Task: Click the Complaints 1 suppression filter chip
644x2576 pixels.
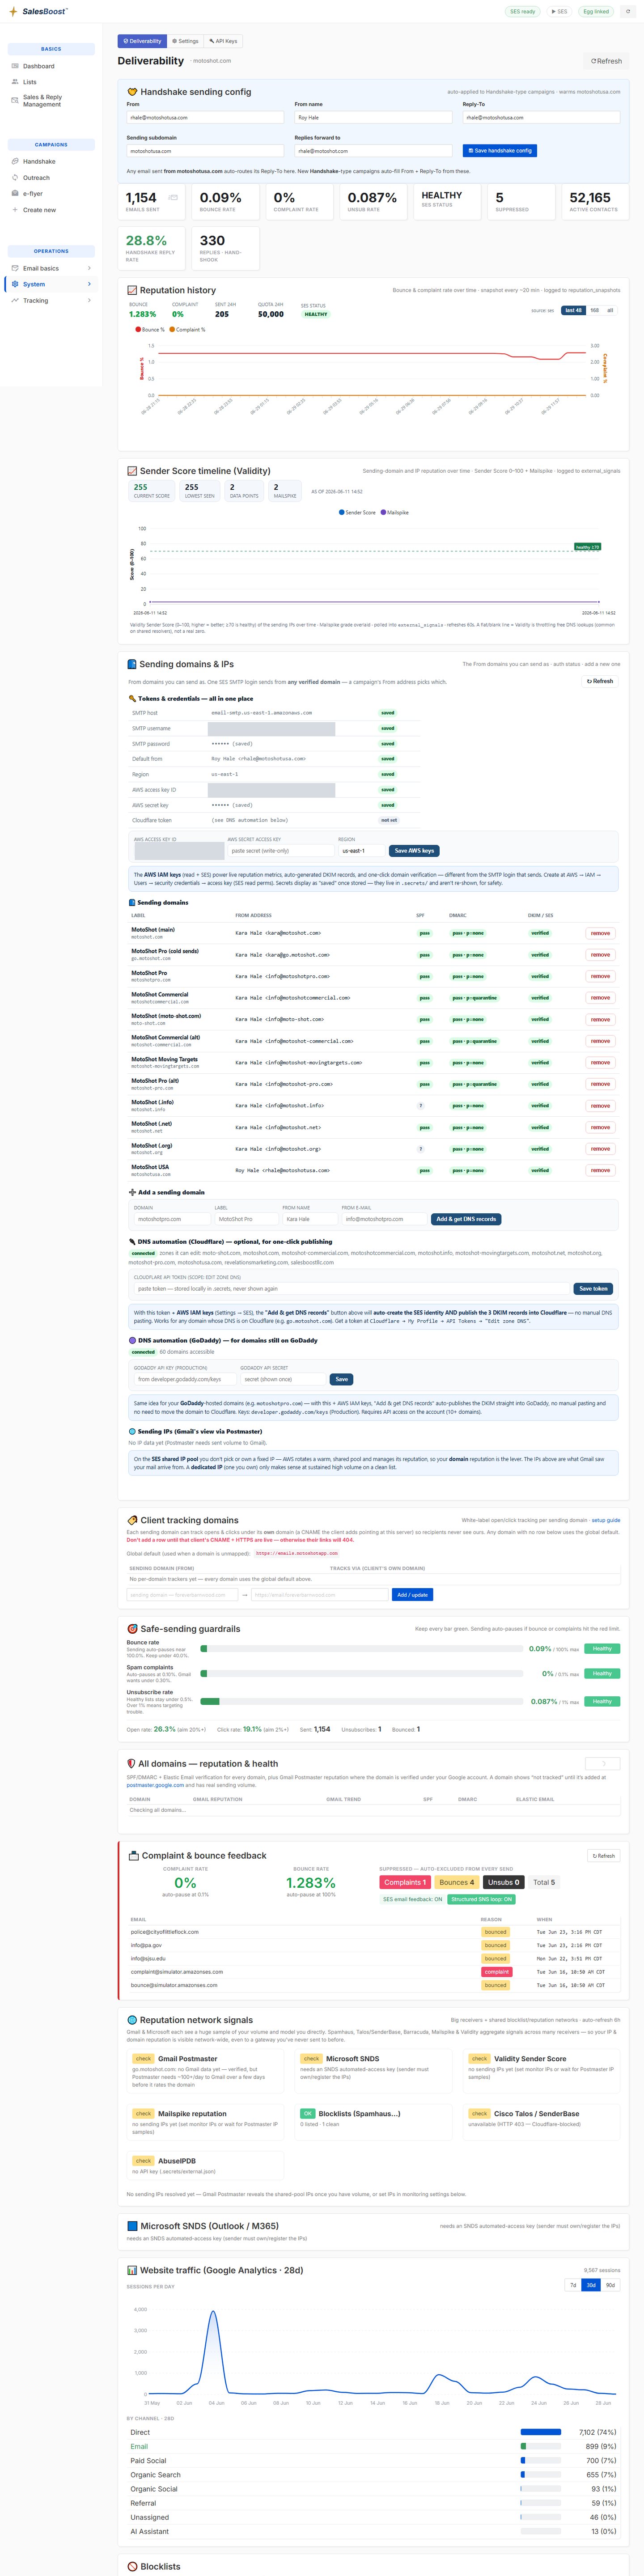Action: point(405,1882)
